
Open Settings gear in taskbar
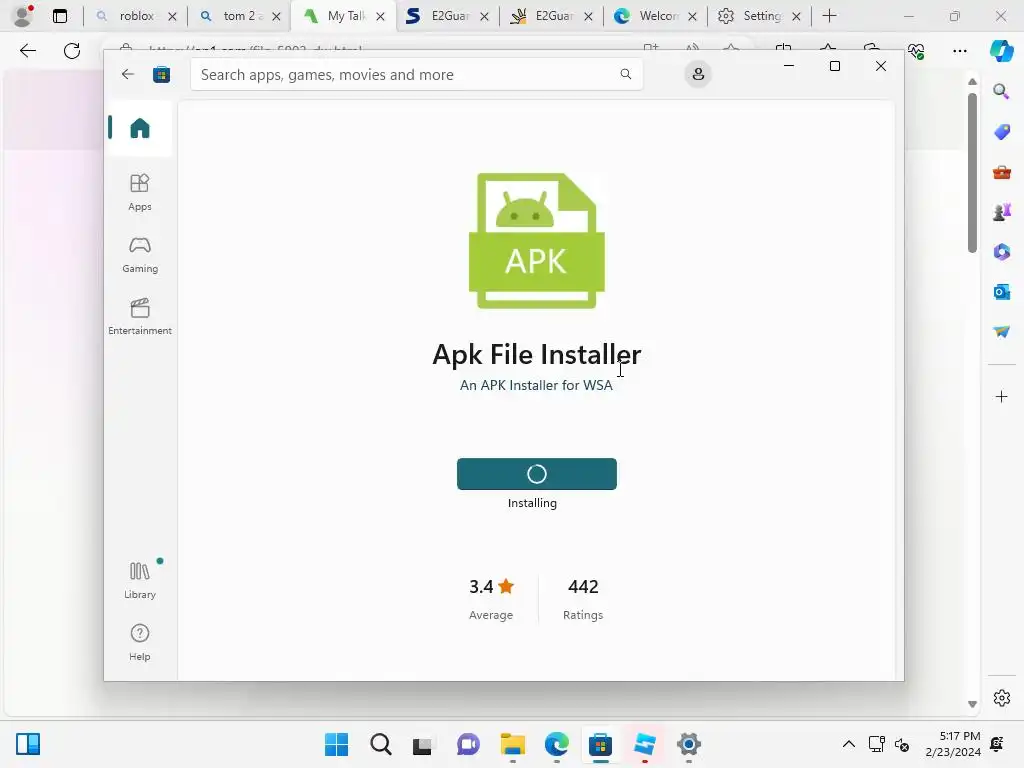tap(688, 744)
